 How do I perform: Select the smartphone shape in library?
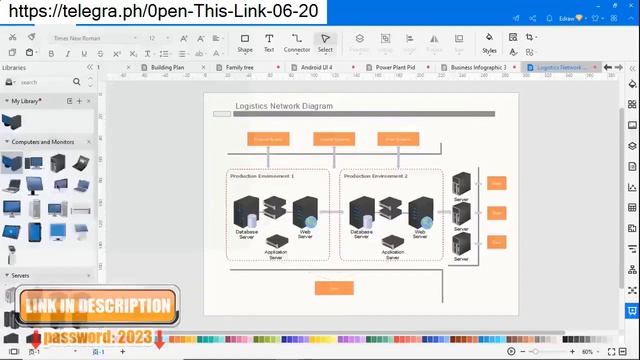35,233
